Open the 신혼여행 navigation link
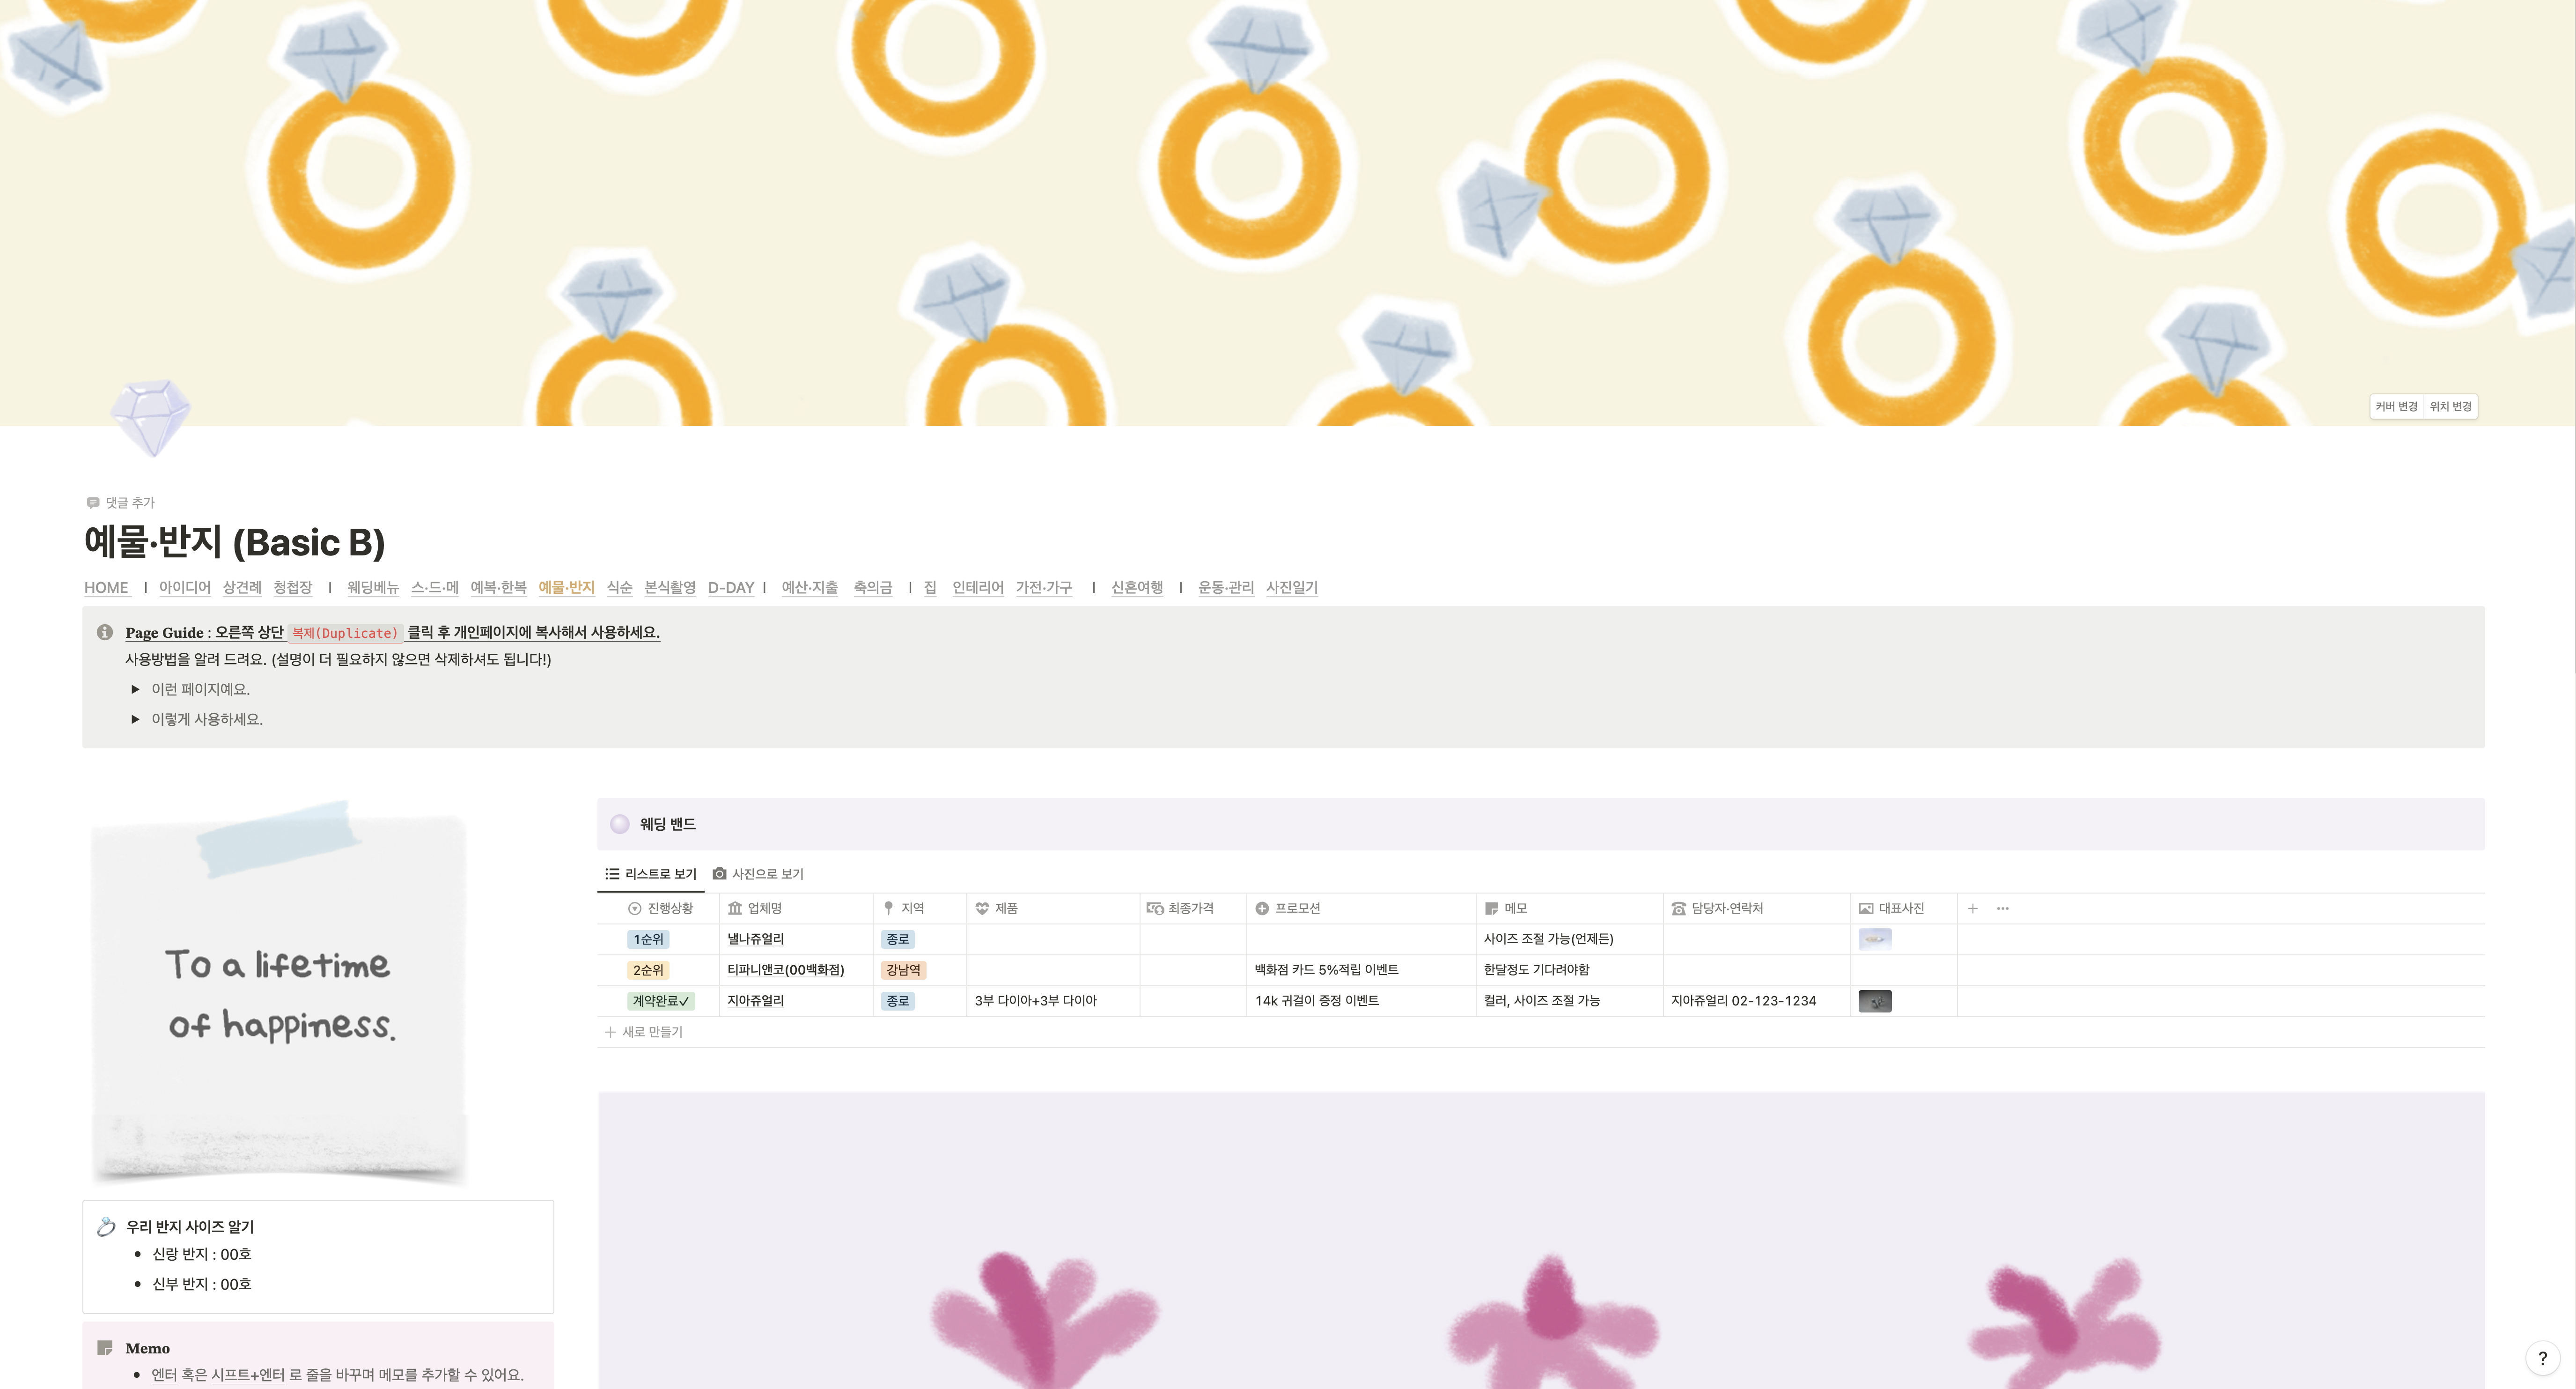Image resolution: width=2576 pixels, height=1389 pixels. coord(1137,588)
